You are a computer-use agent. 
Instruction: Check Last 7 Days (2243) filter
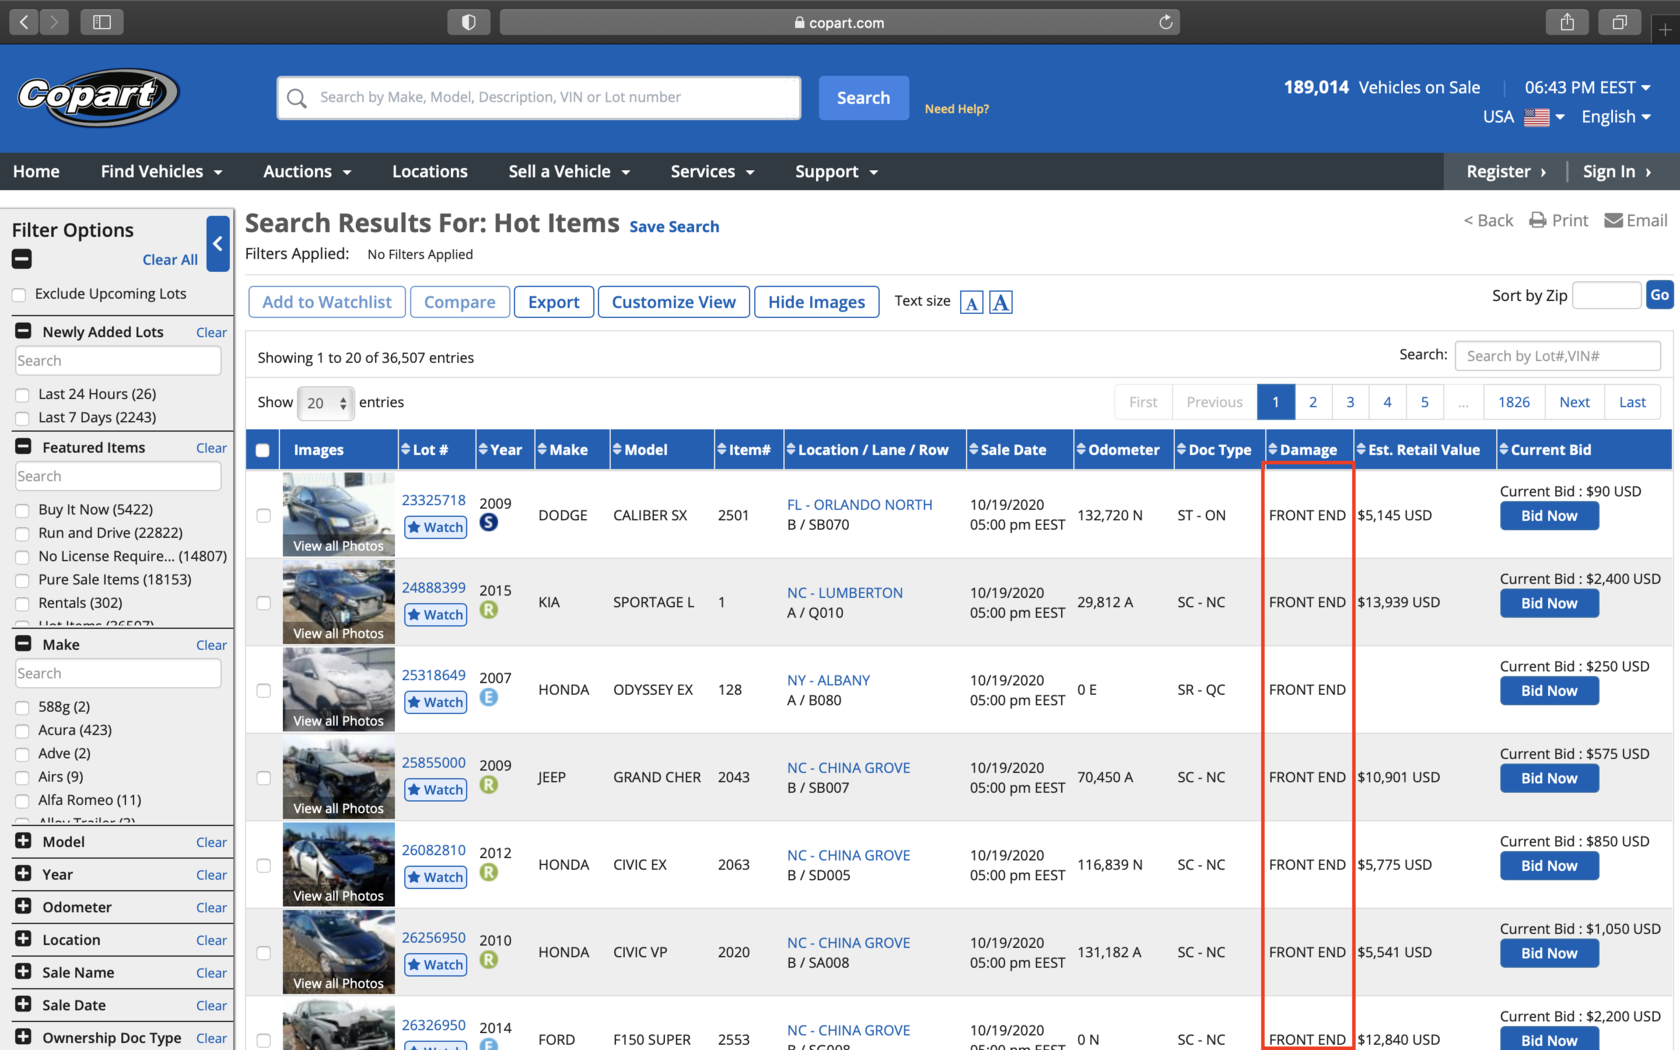(22, 418)
